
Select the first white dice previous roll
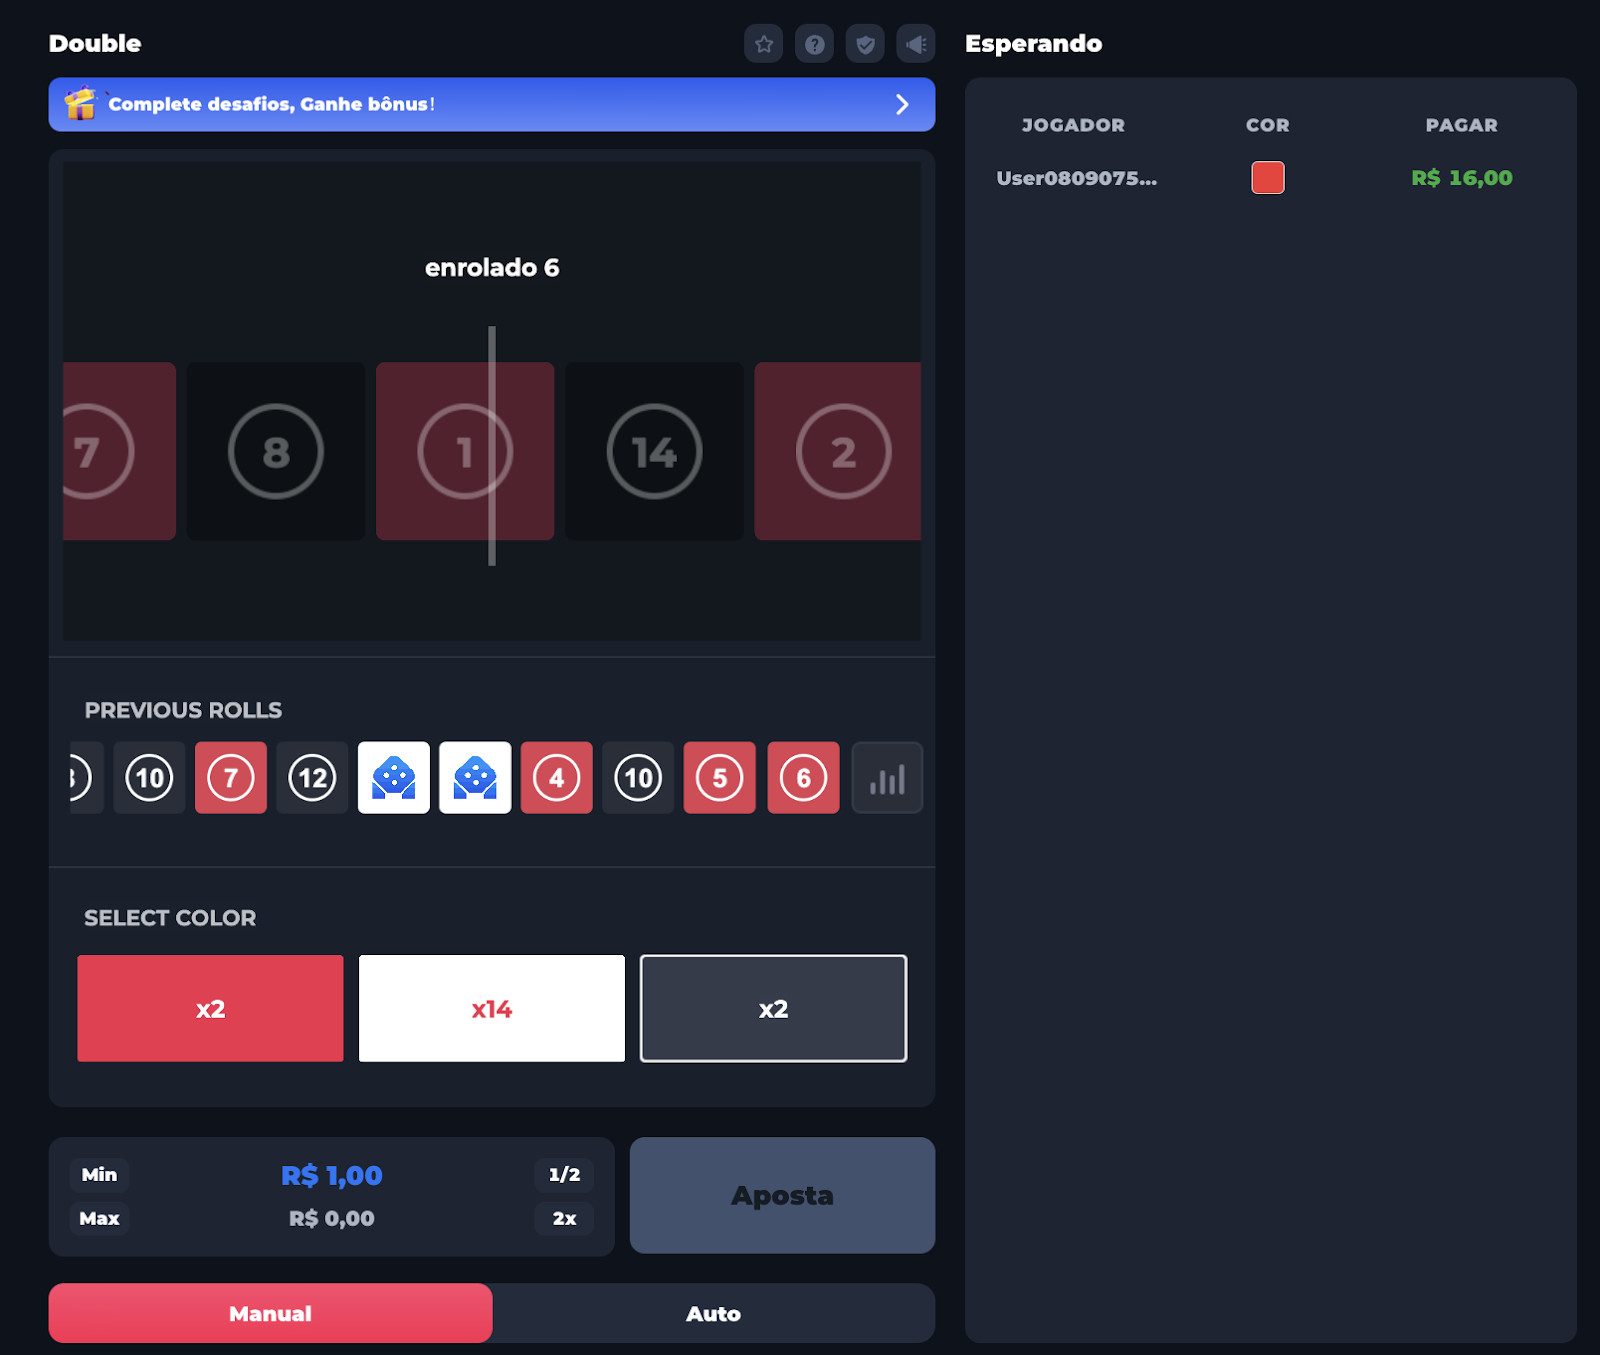point(394,778)
